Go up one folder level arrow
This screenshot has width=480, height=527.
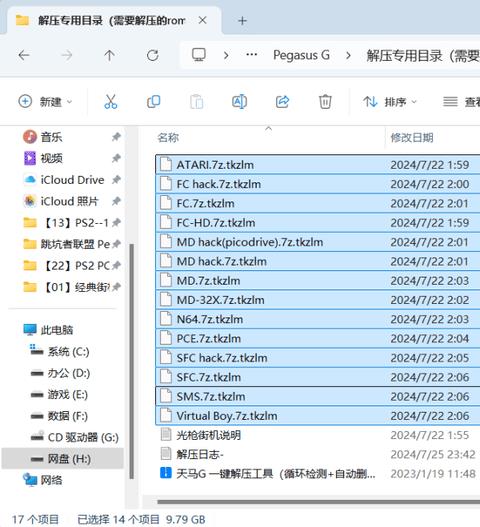(x=110, y=55)
